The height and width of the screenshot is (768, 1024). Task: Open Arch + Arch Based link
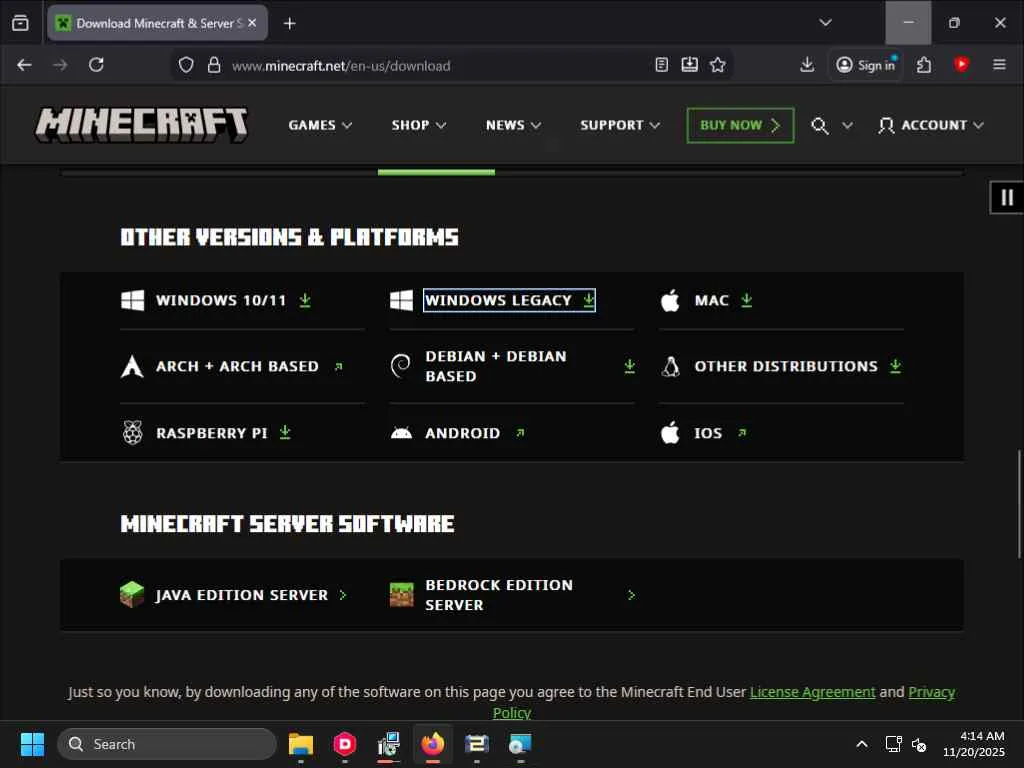click(x=249, y=366)
